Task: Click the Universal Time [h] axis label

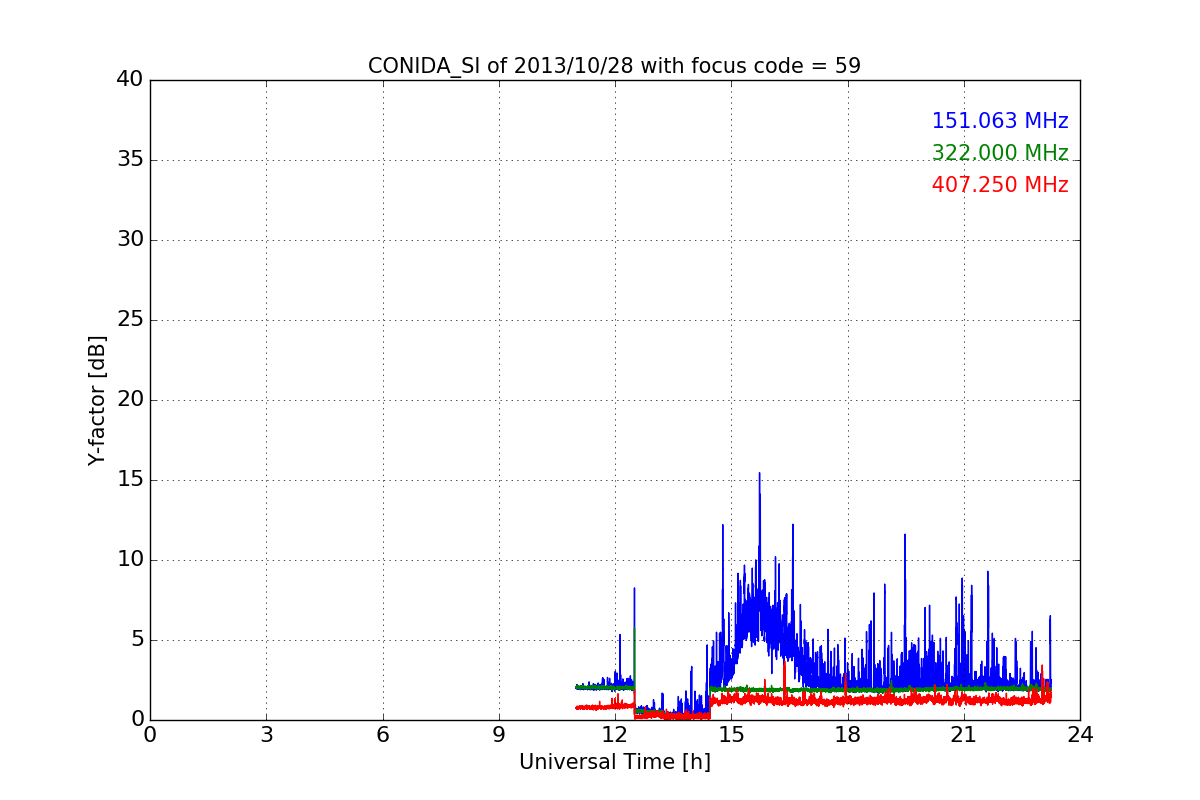Action: pyautogui.click(x=614, y=762)
